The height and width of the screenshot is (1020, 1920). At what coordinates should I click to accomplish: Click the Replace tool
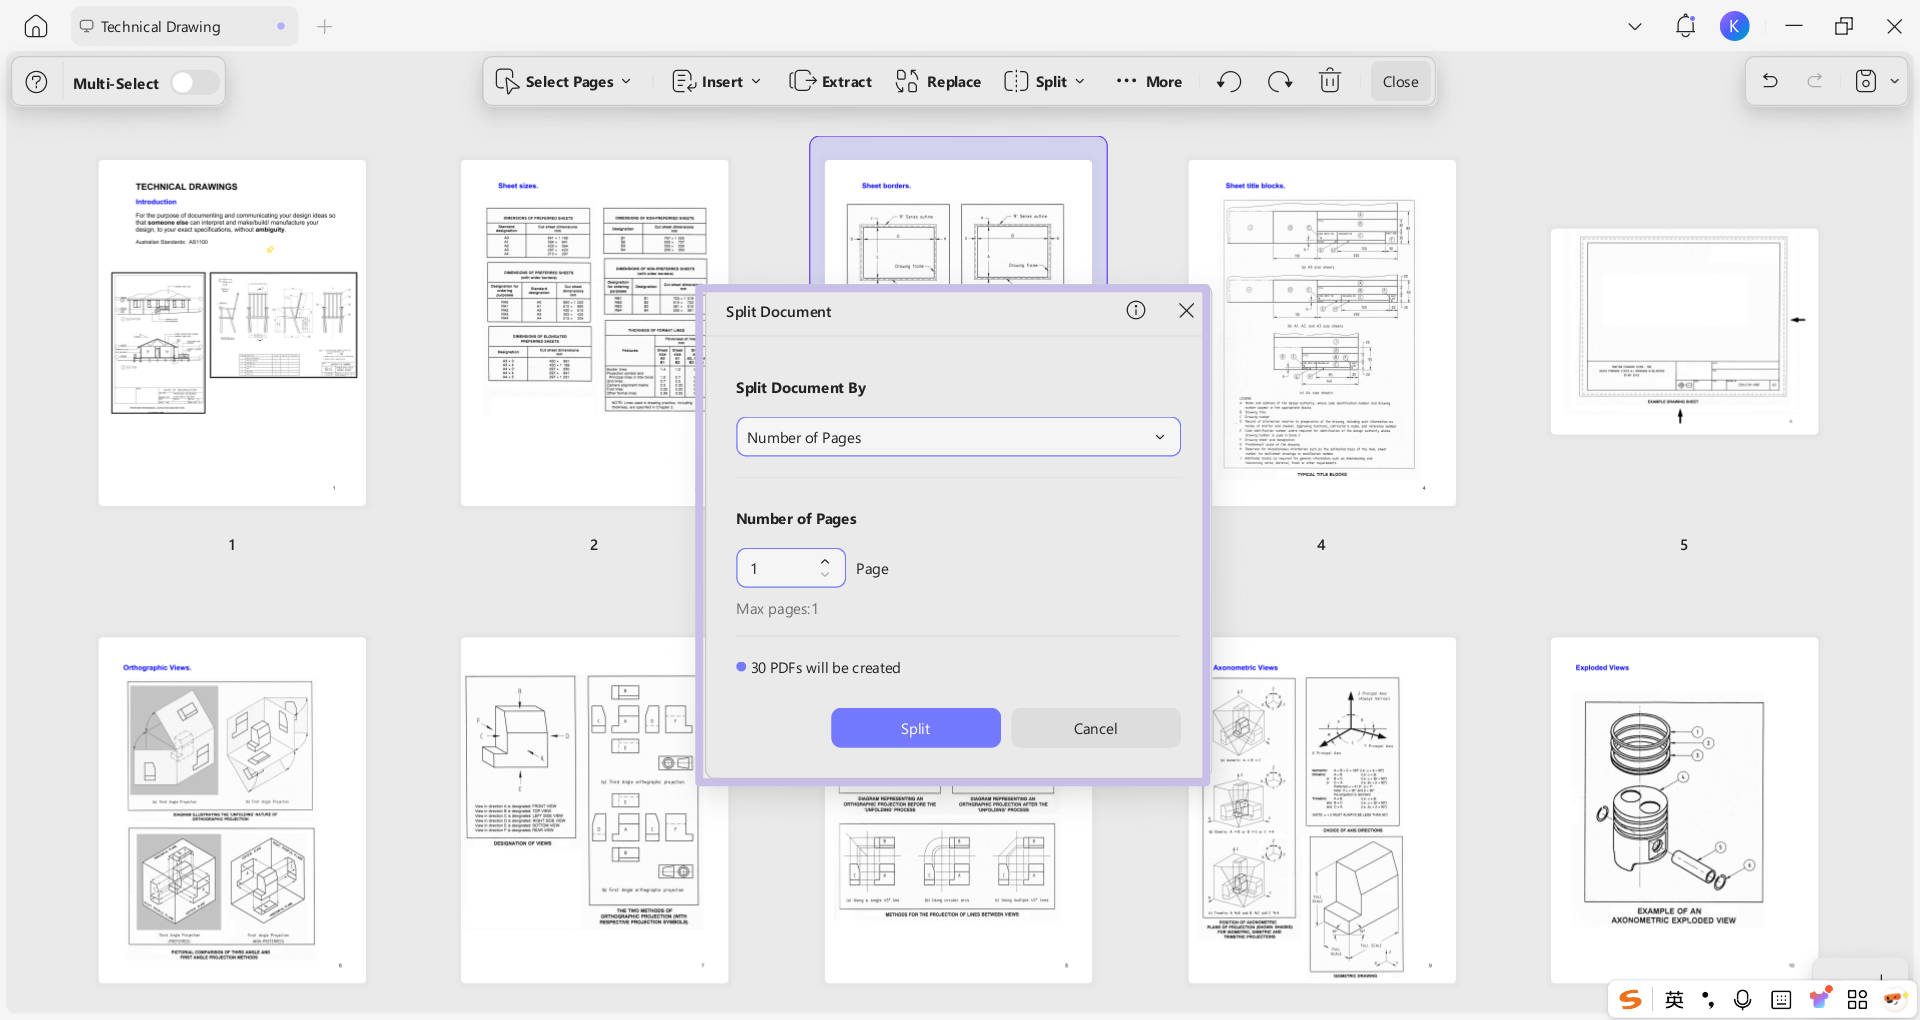tap(938, 82)
